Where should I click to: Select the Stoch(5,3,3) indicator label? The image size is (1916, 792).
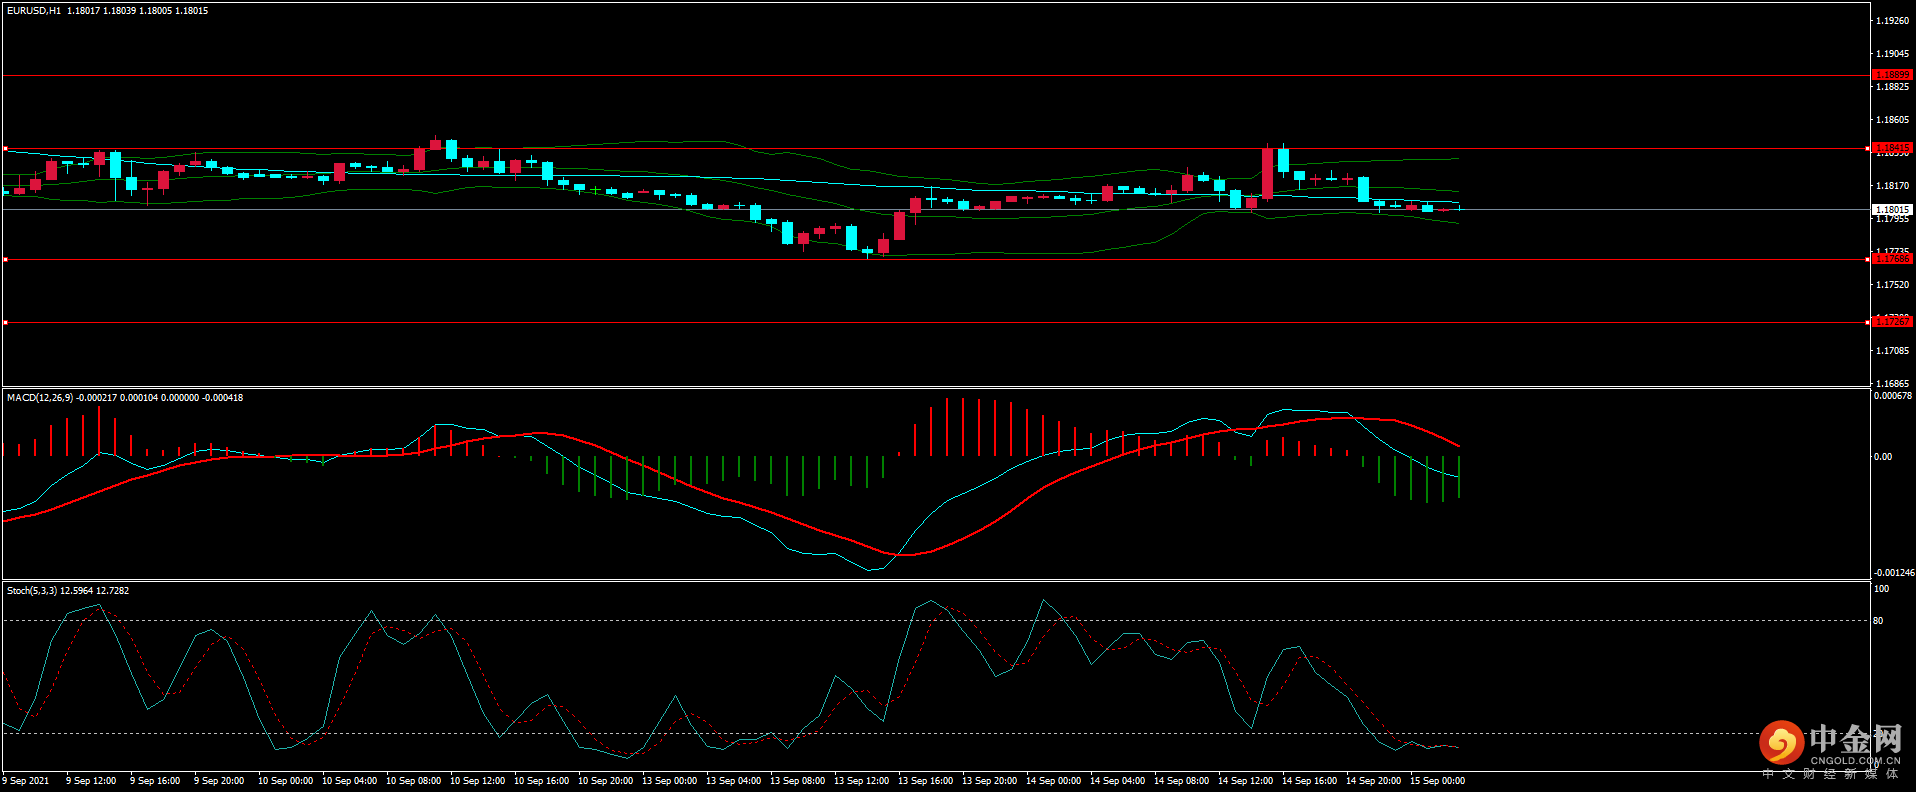click(x=32, y=591)
